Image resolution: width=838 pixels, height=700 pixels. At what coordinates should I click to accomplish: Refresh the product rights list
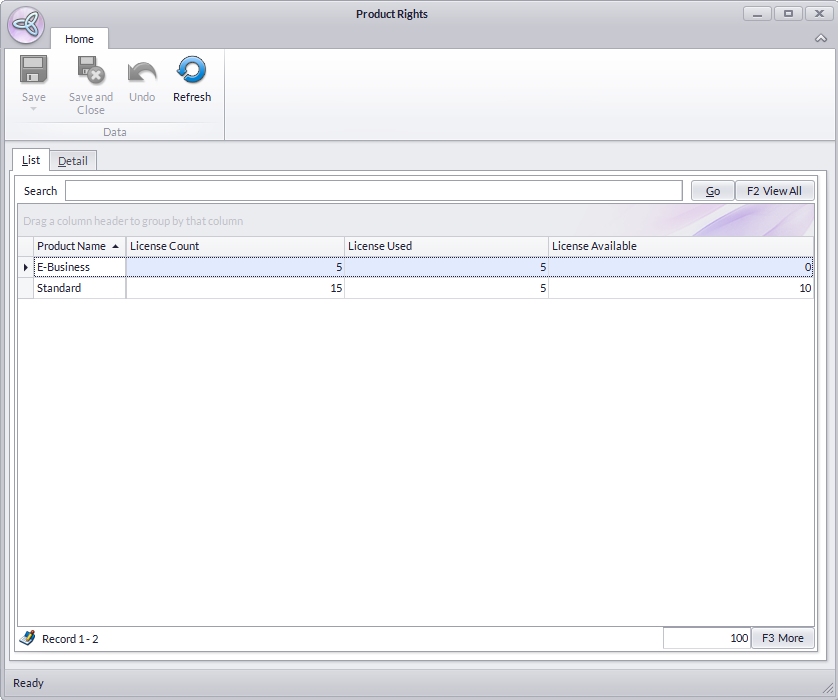click(x=191, y=80)
